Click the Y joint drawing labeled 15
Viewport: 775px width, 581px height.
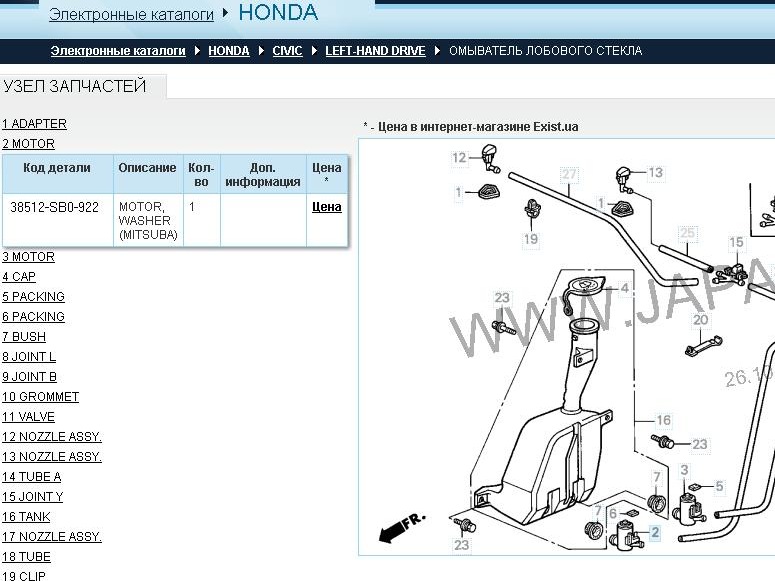(x=731, y=273)
